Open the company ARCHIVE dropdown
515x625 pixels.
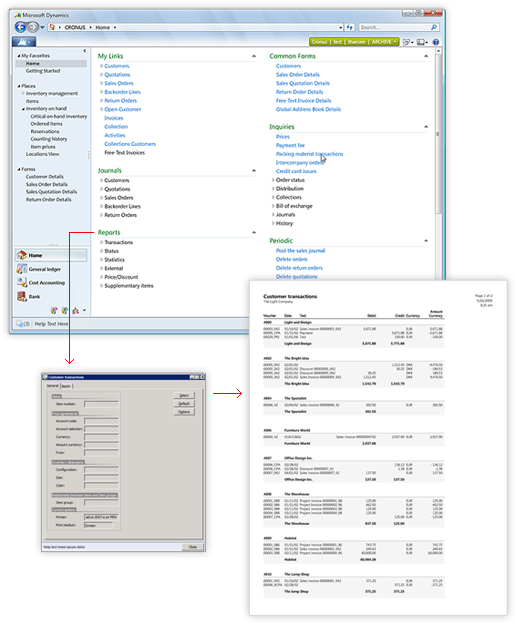[395, 41]
